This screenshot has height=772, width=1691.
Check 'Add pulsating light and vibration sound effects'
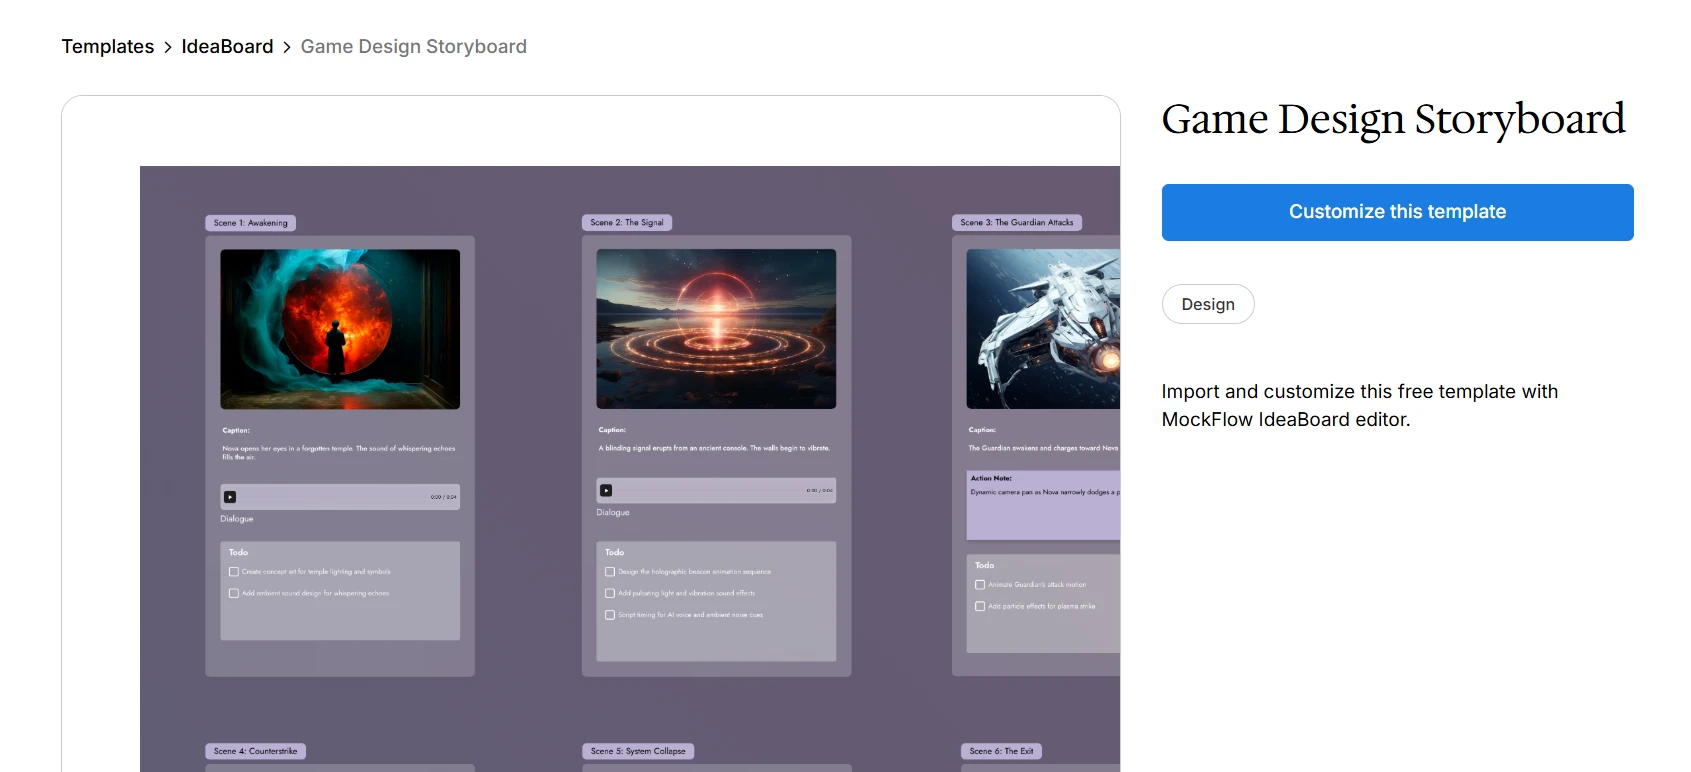click(610, 593)
